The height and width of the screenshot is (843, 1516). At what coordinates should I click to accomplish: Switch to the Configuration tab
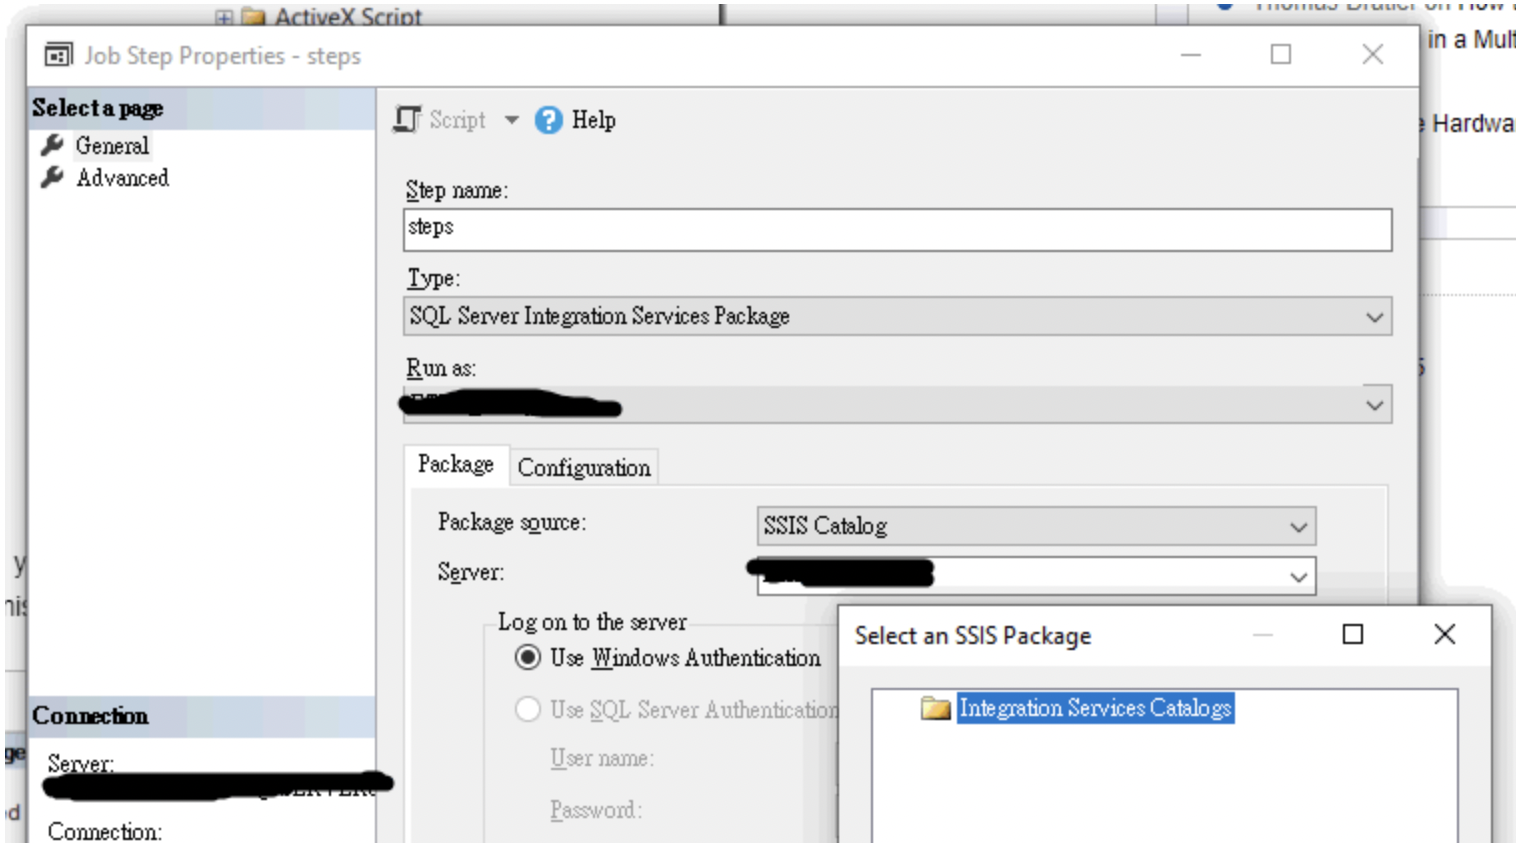tap(584, 467)
